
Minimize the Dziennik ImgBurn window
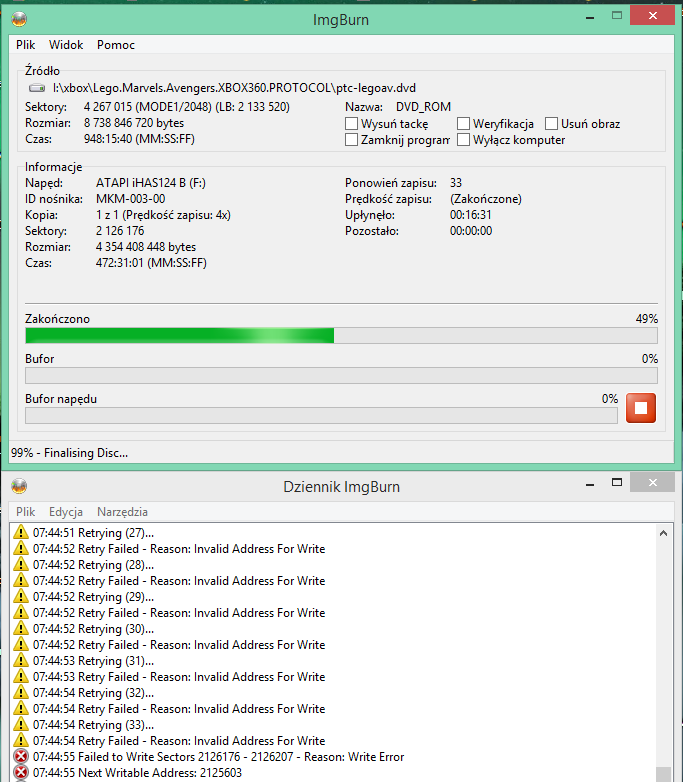[590, 484]
